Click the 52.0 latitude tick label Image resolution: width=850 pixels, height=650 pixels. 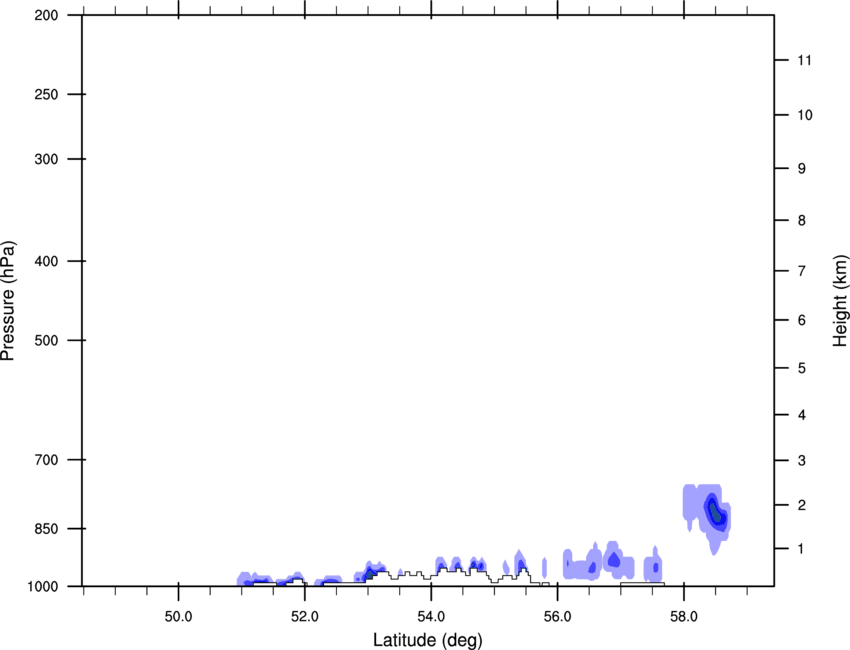pyautogui.click(x=305, y=617)
